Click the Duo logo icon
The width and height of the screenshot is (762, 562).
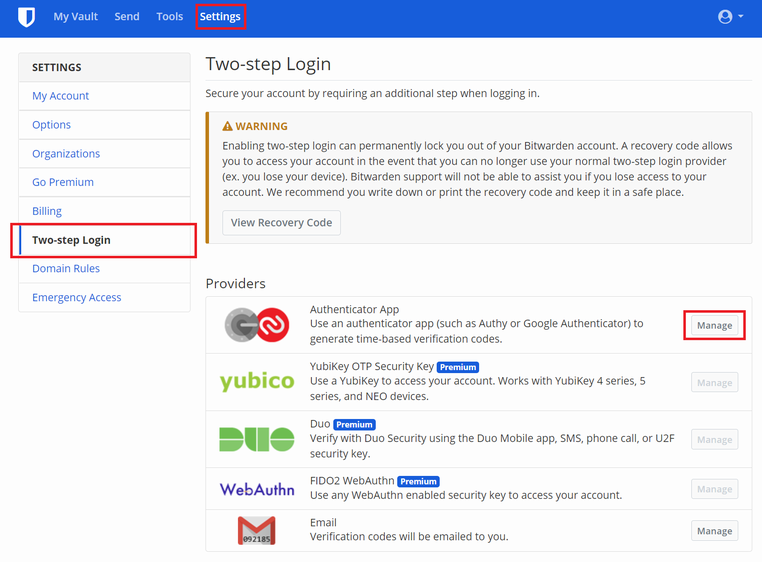(x=257, y=439)
